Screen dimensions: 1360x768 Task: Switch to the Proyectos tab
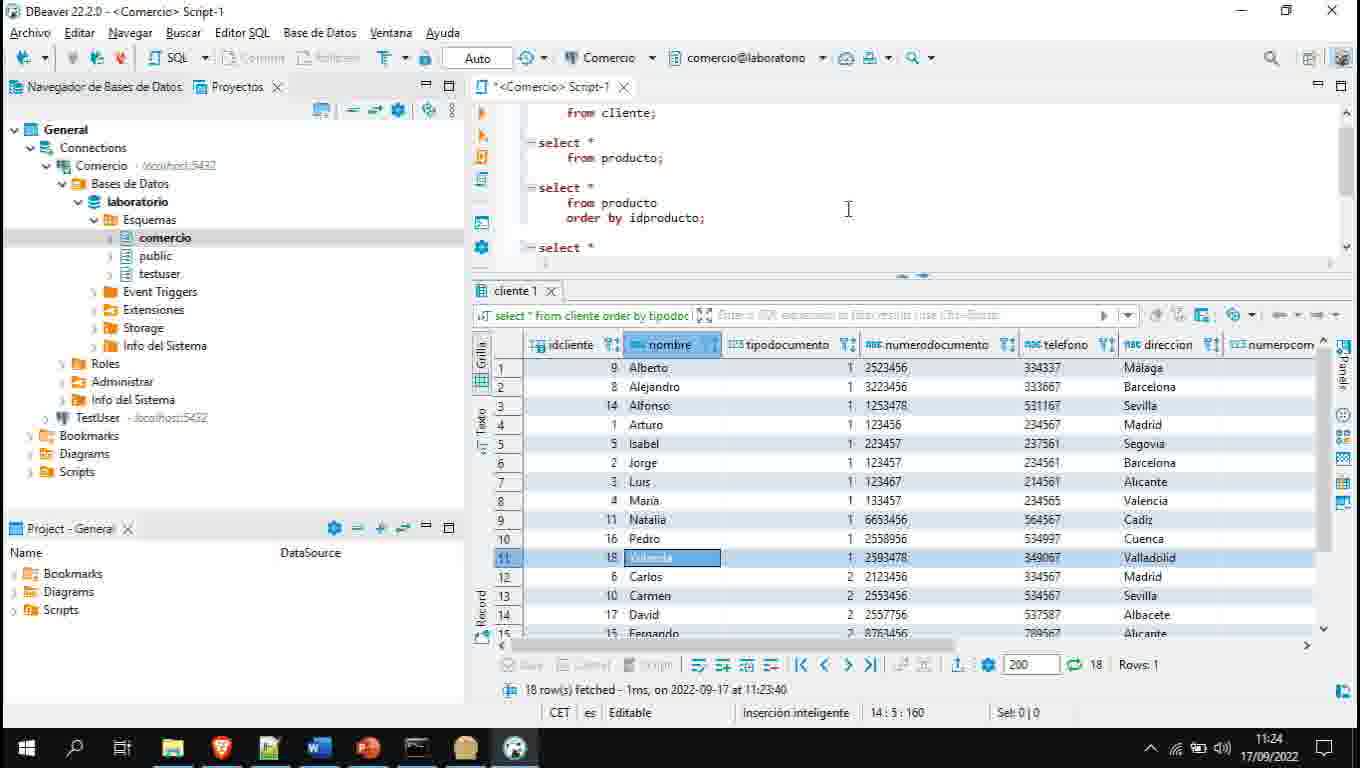click(x=237, y=87)
